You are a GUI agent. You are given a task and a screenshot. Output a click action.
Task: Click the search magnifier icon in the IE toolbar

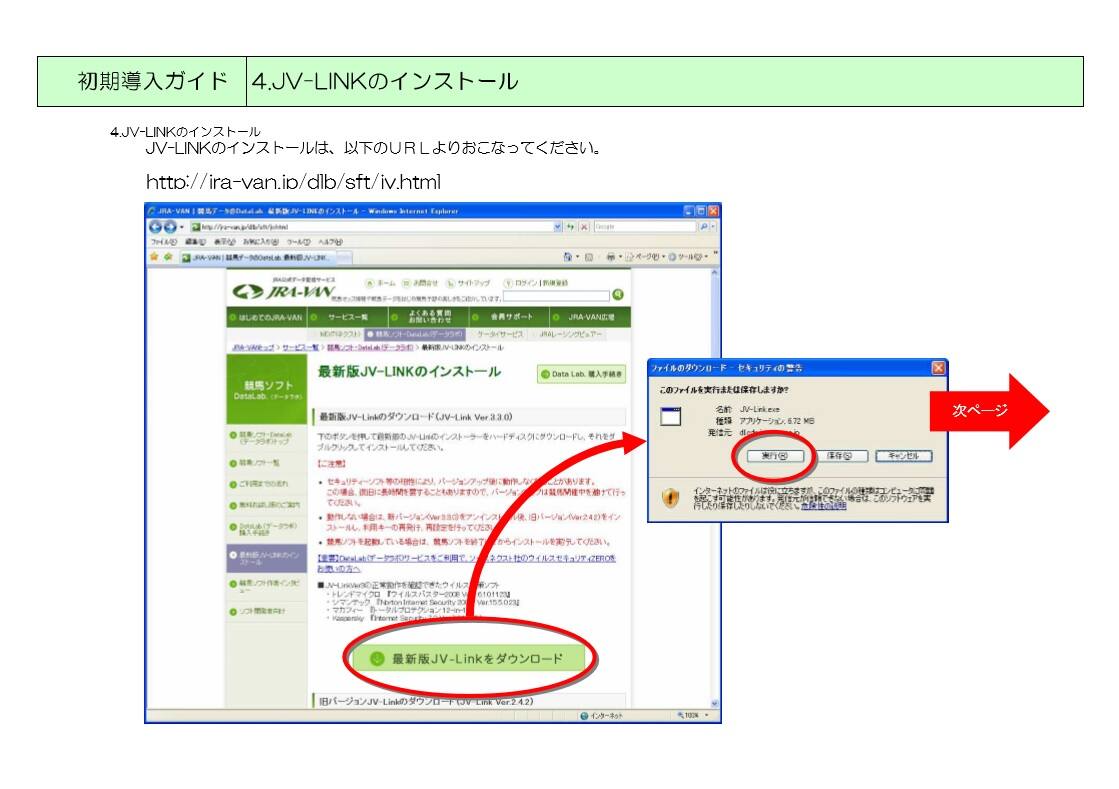coord(704,227)
